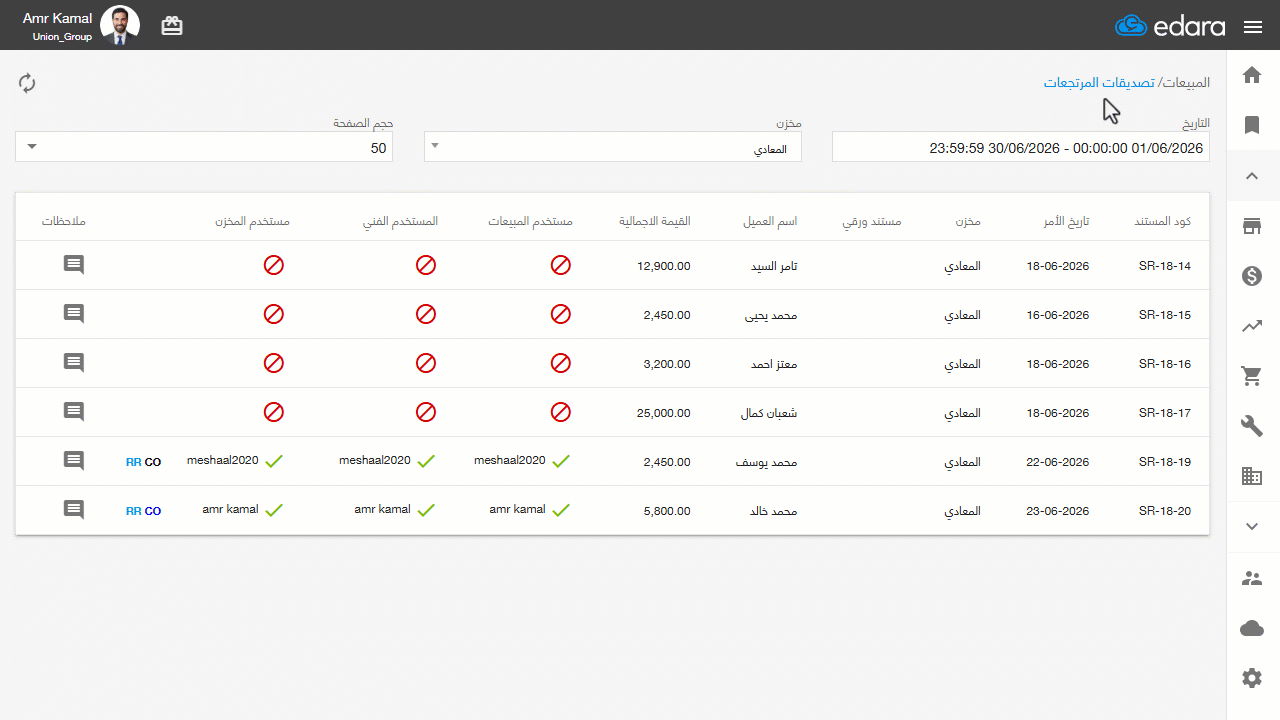Open the gift icon in top bar
Viewport: 1280px width, 720px height.
click(x=172, y=26)
